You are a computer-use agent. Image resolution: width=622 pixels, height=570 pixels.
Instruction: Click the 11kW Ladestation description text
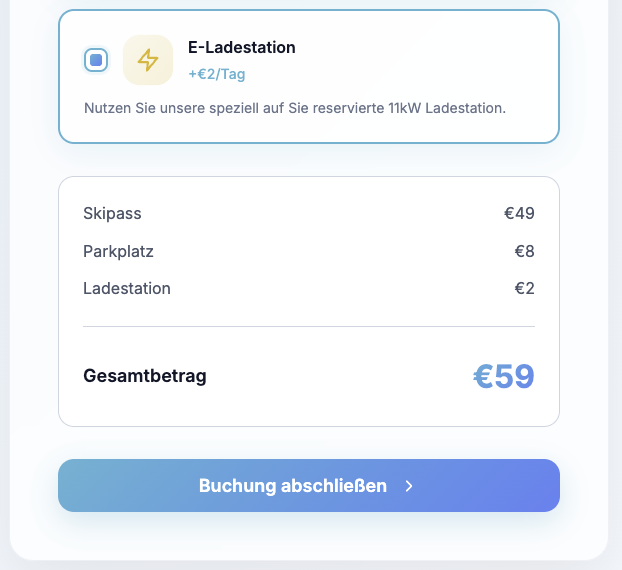pyautogui.click(x=295, y=107)
